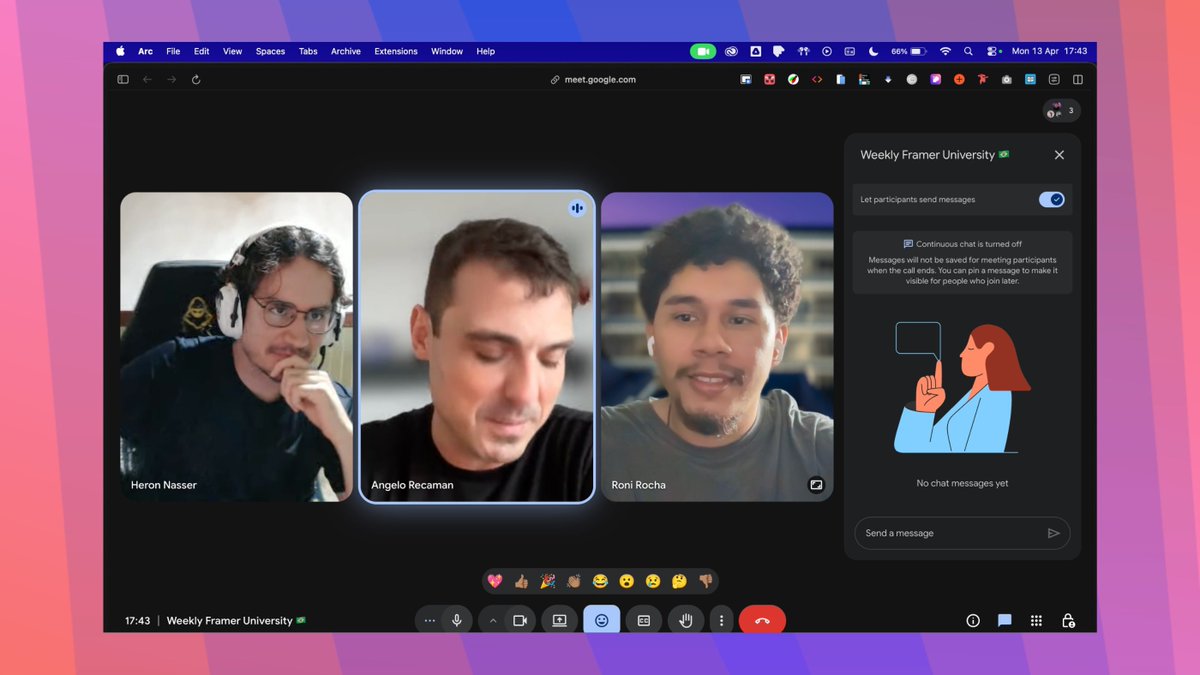Open the Arc menu
The height and width of the screenshot is (675, 1200).
(146, 51)
